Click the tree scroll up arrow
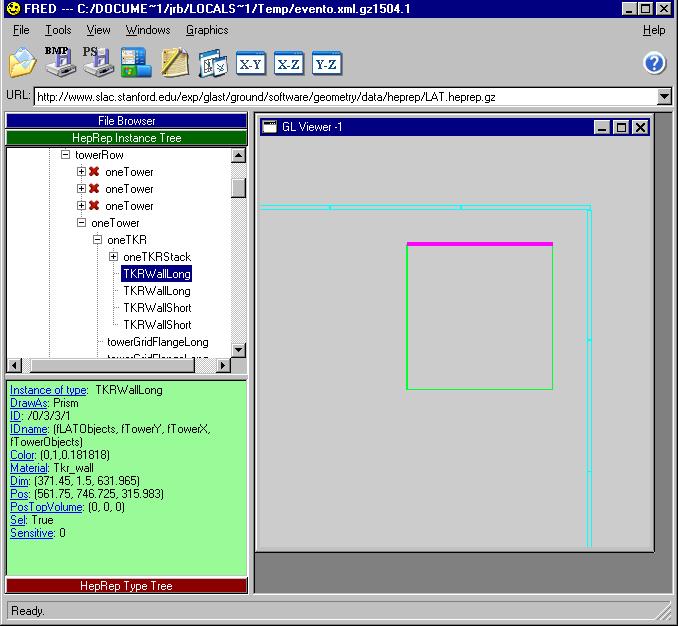Viewport: 678px width, 626px height. 238,155
